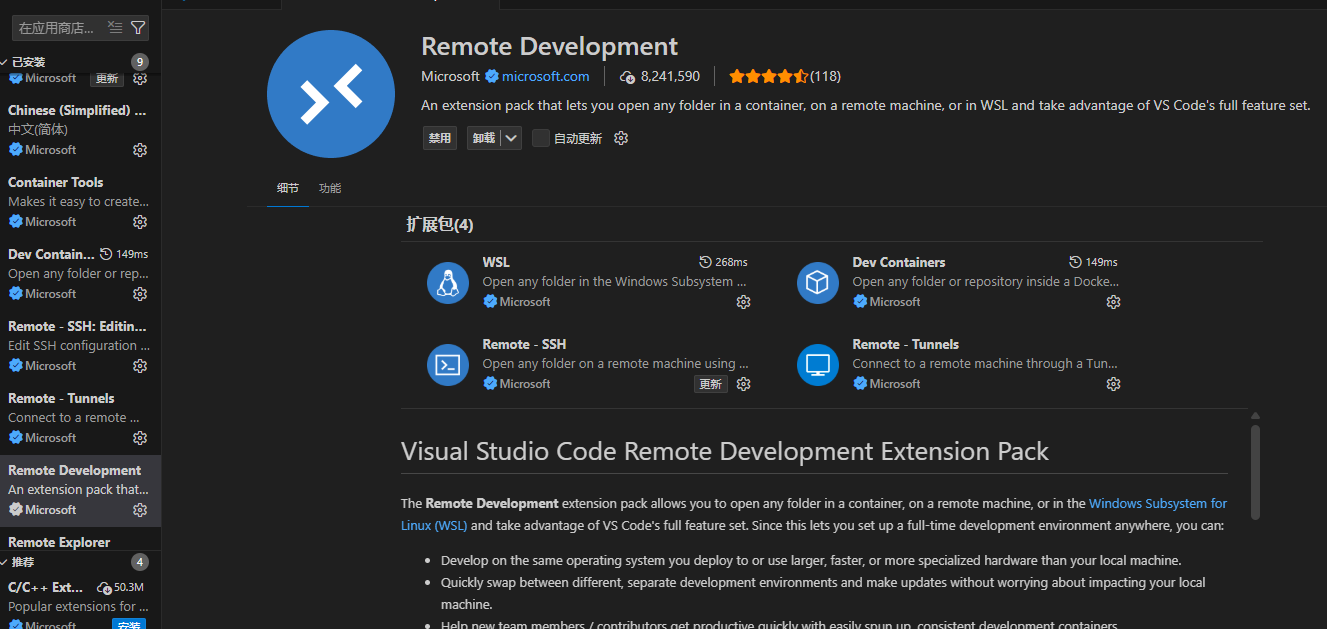Click the WSL penguin icon in extension pack
Screen dimensions: 1327x629
click(448, 283)
